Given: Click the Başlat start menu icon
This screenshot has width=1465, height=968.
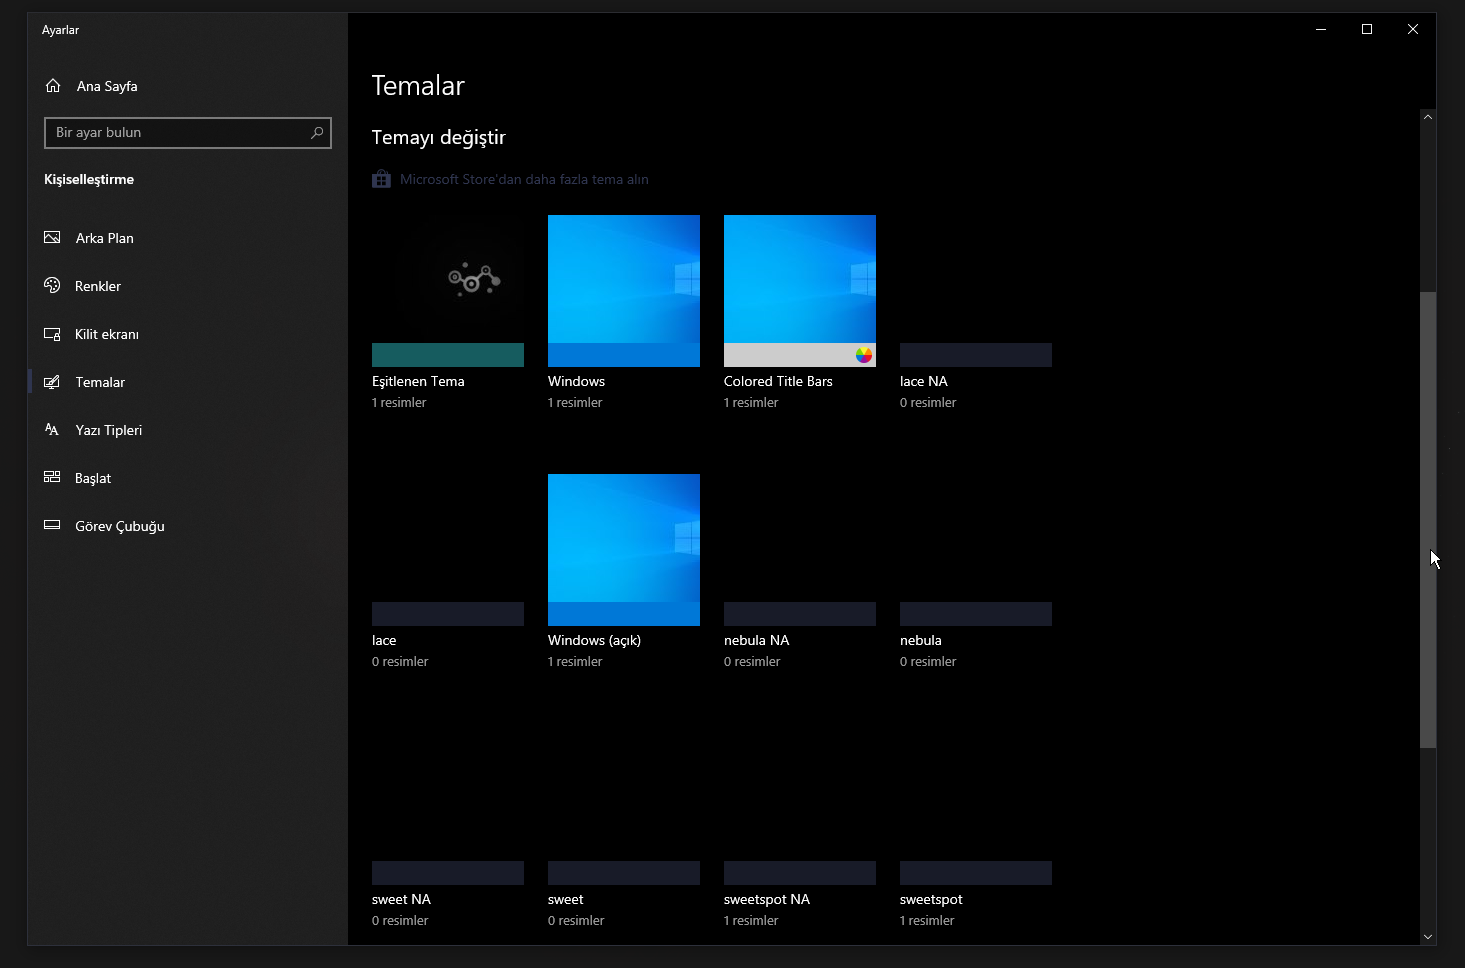Looking at the screenshot, I should pyautogui.click(x=52, y=478).
